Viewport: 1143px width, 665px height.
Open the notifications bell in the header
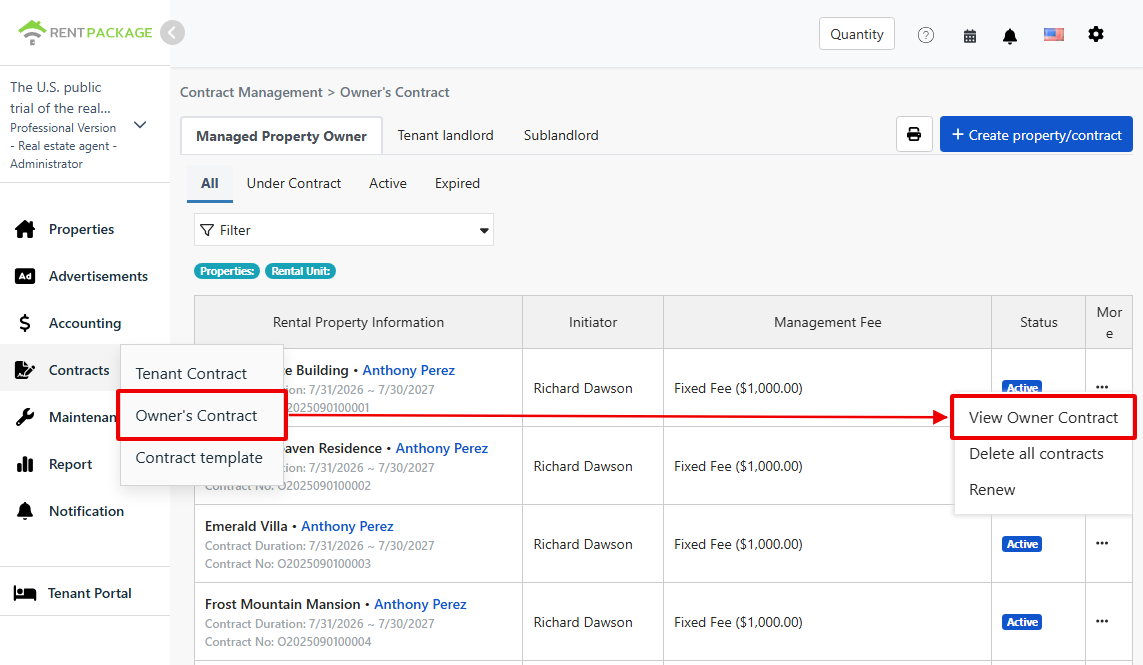1010,36
